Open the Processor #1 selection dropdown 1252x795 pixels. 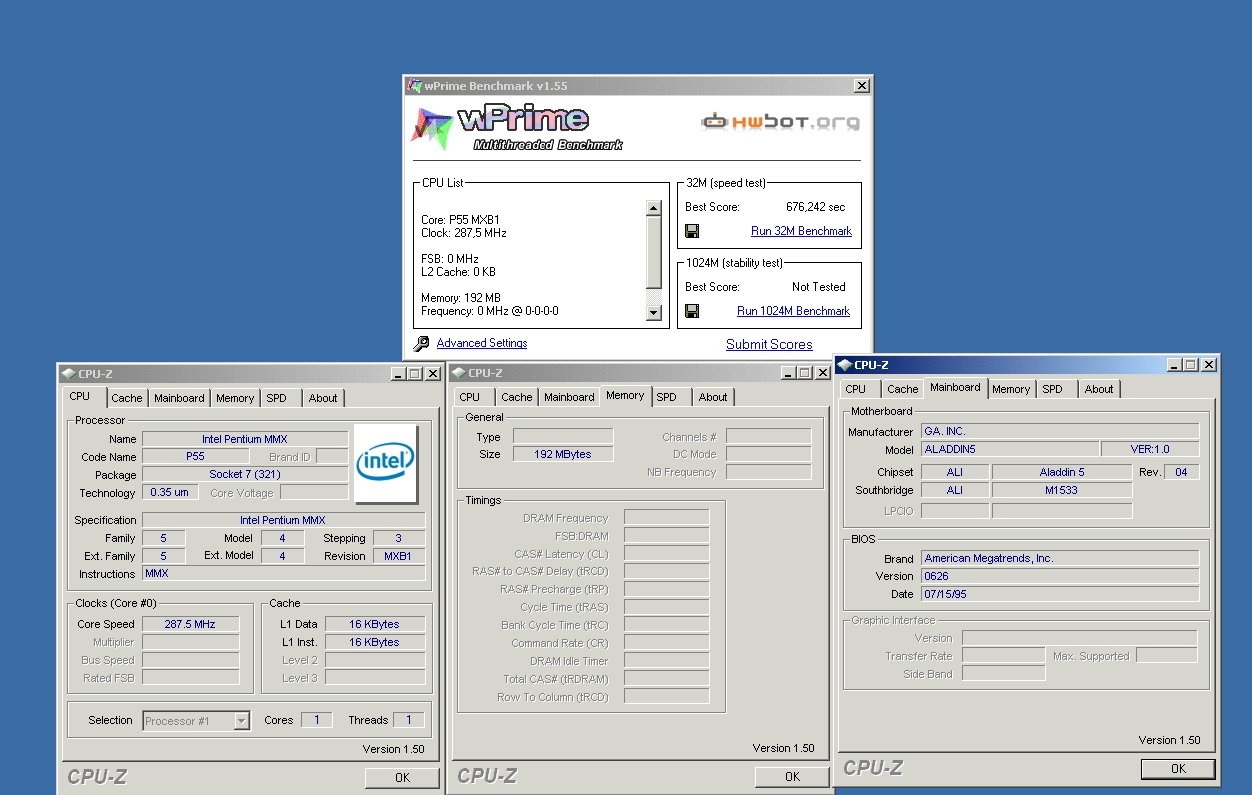pos(241,720)
